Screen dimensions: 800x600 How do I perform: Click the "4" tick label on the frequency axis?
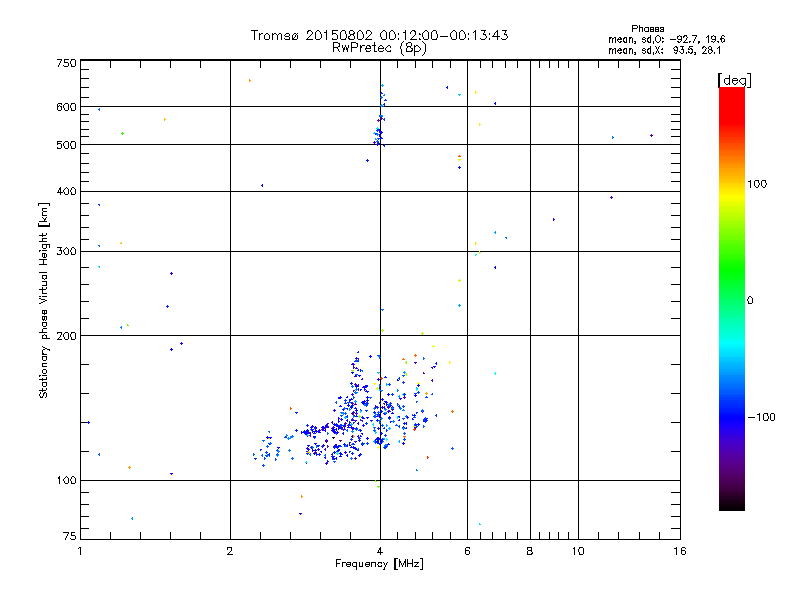(380, 551)
